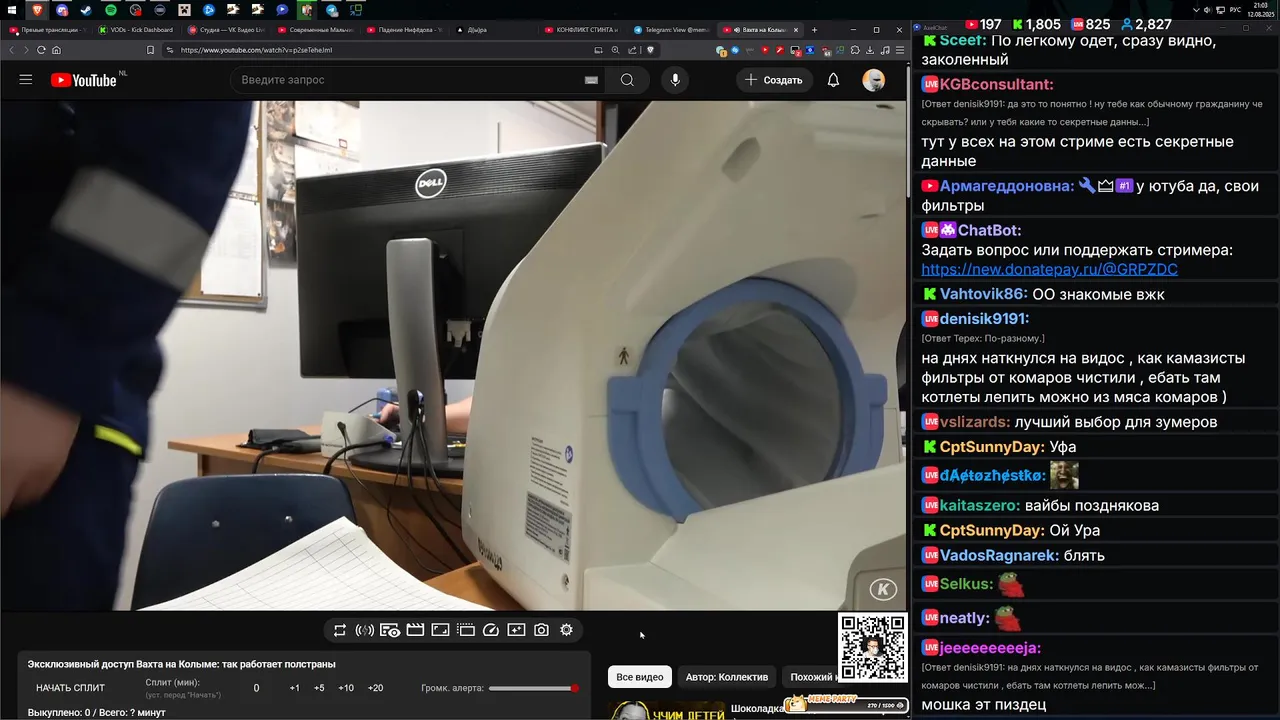Viewport: 1280px width, 720px height.
Task: Add +10 minutes to split
Action: coord(345,688)
